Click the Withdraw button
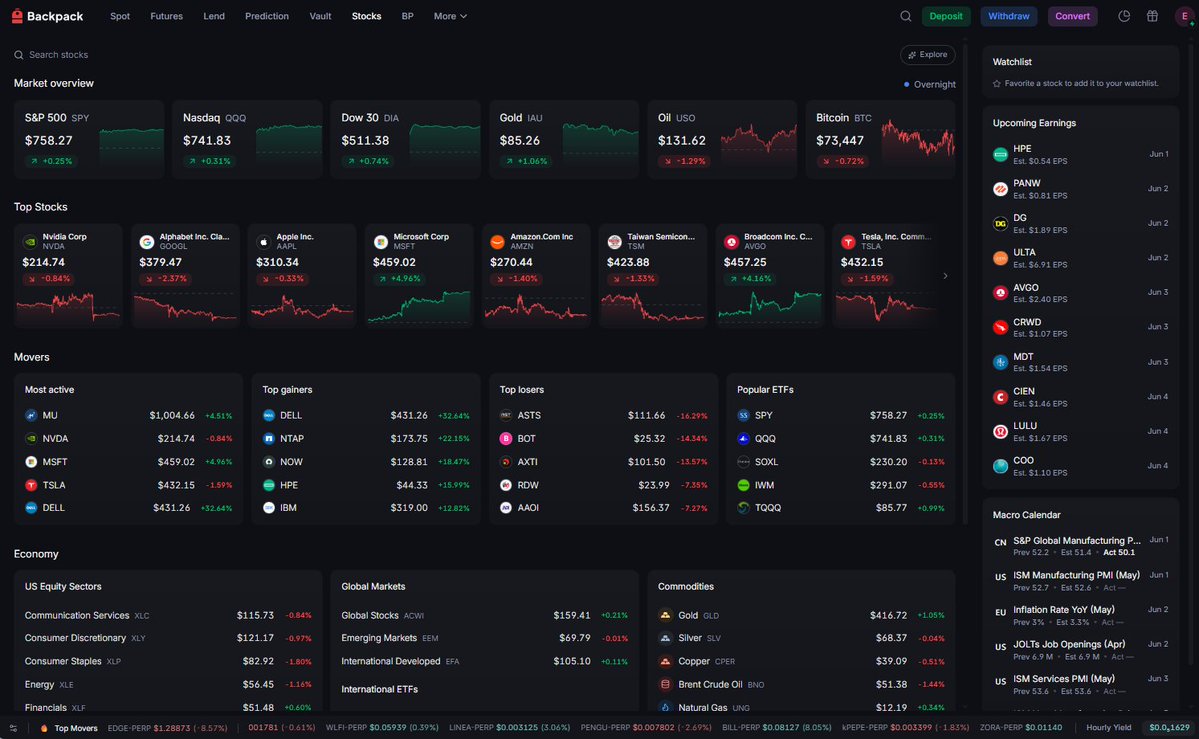Screen dimensions: 1199x739 (1009, 16)
